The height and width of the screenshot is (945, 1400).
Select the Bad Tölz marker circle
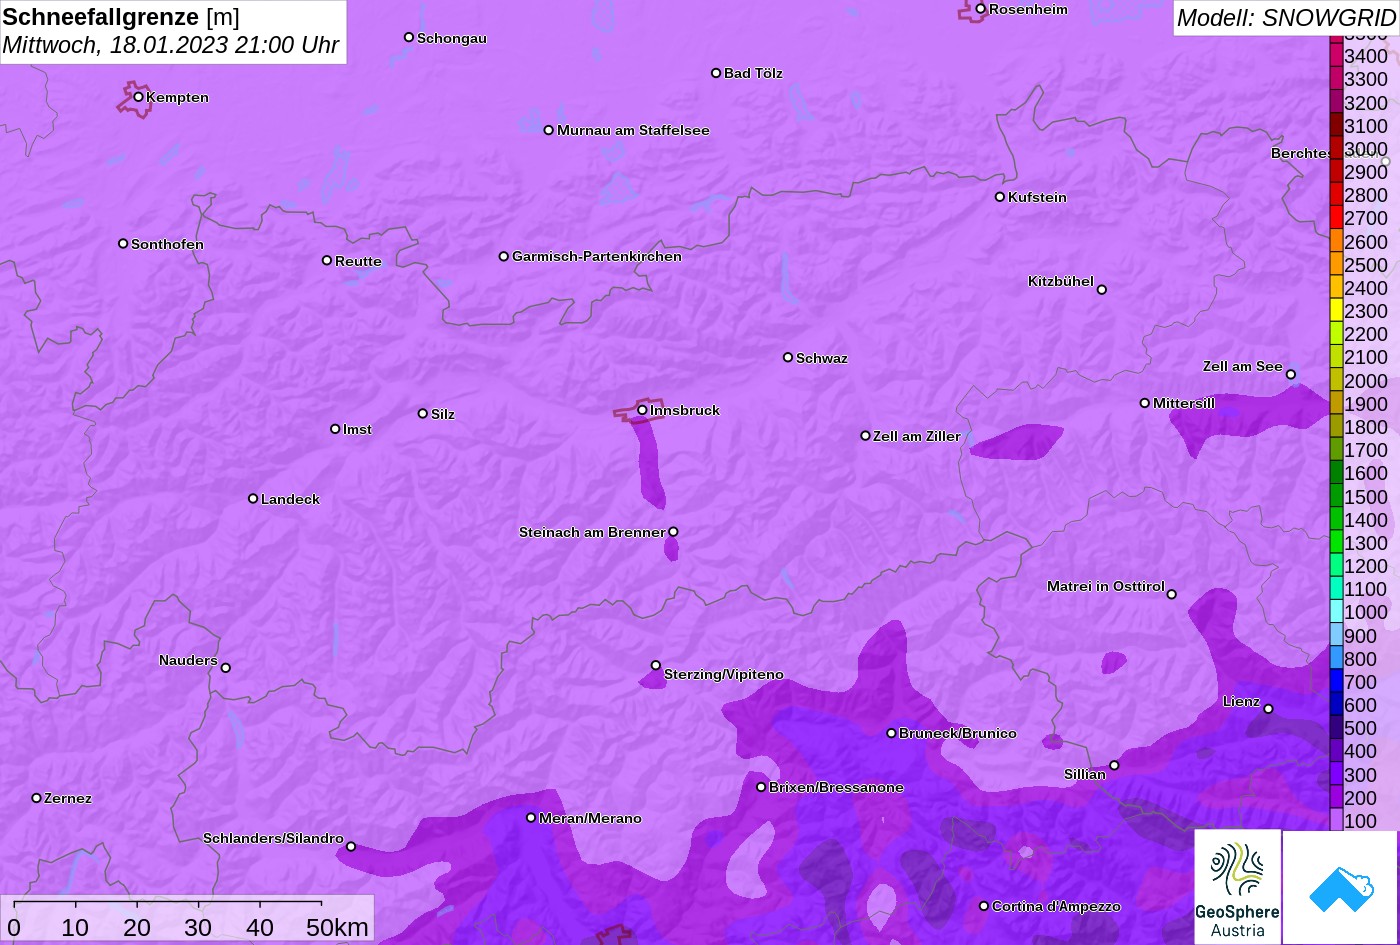coord(716,73)
